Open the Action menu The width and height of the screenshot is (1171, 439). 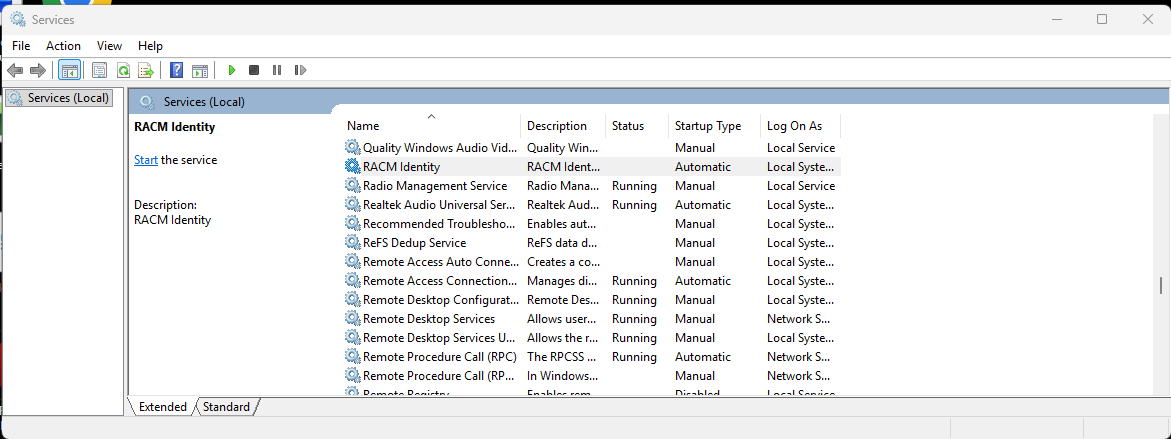(63, 46)
